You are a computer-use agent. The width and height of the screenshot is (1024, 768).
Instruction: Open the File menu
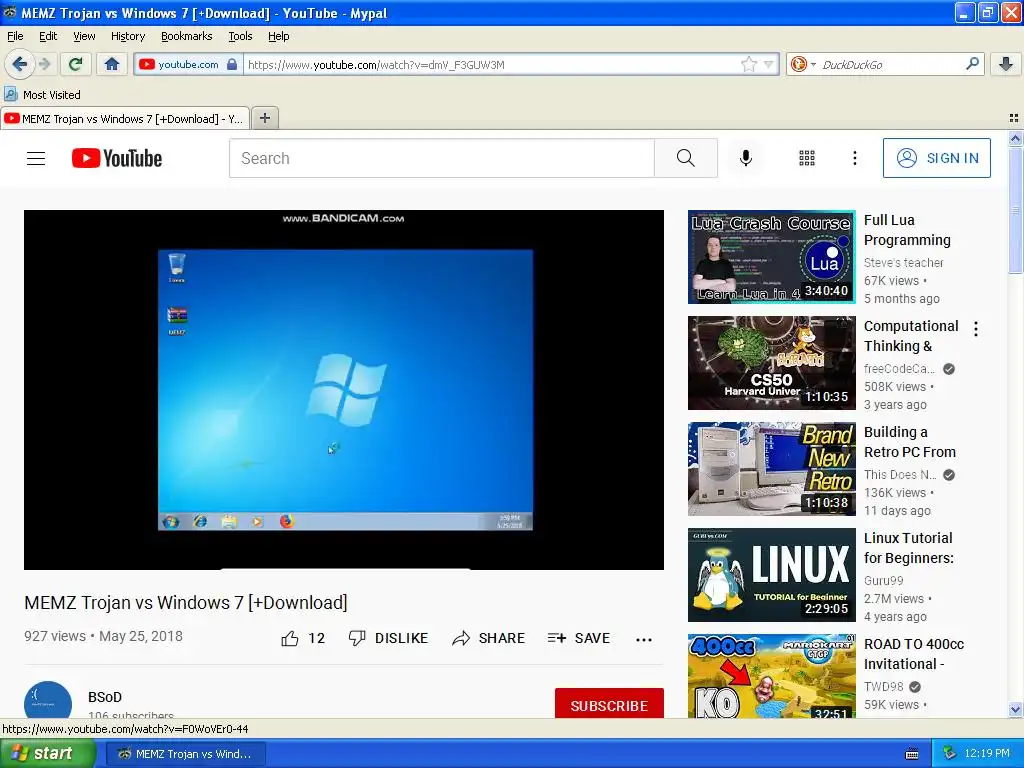[x=15, y=36]
